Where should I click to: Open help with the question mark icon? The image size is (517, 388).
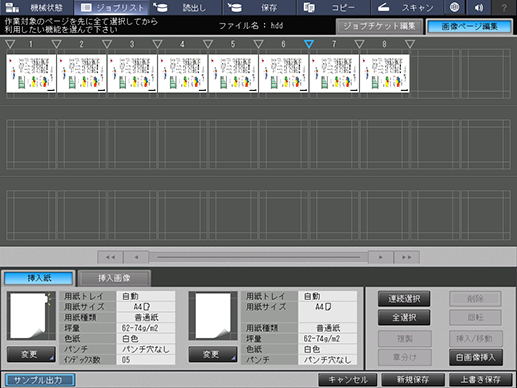504,7
